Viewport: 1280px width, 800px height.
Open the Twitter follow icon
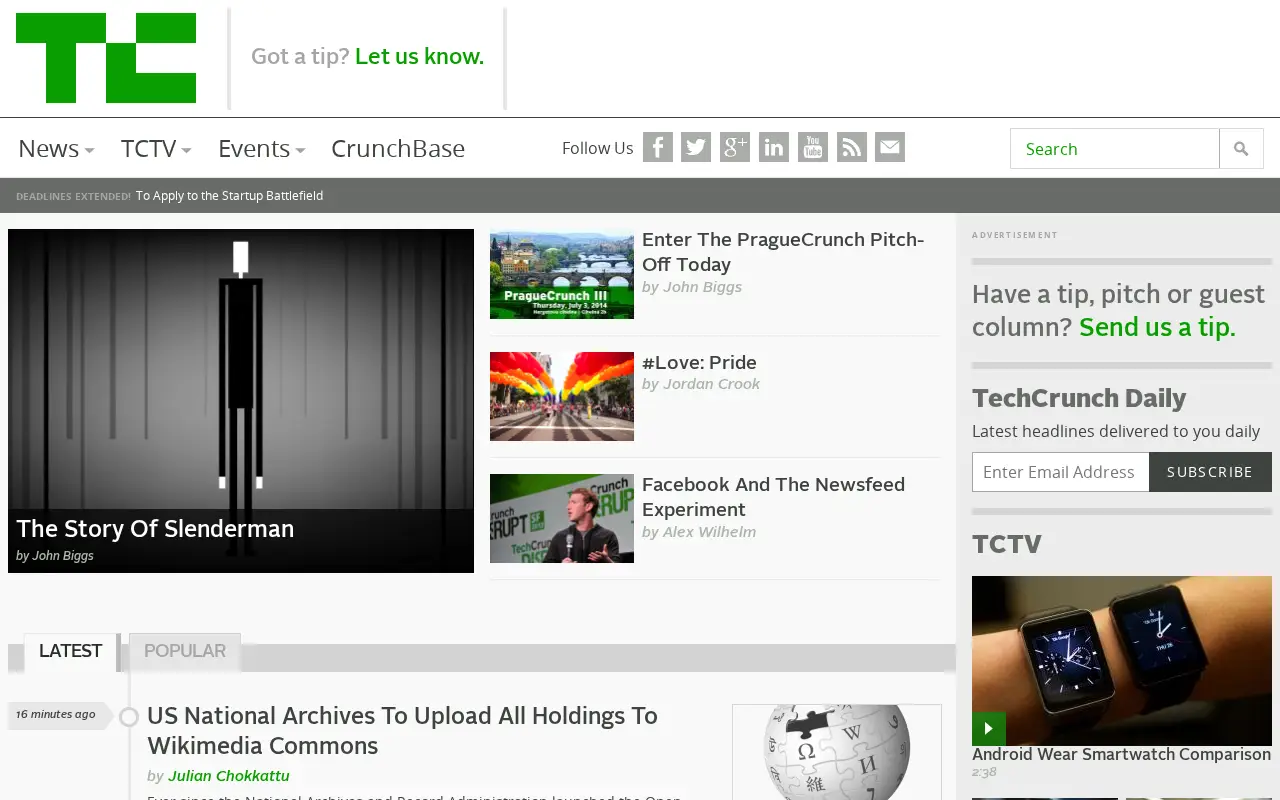pos(696,147)
